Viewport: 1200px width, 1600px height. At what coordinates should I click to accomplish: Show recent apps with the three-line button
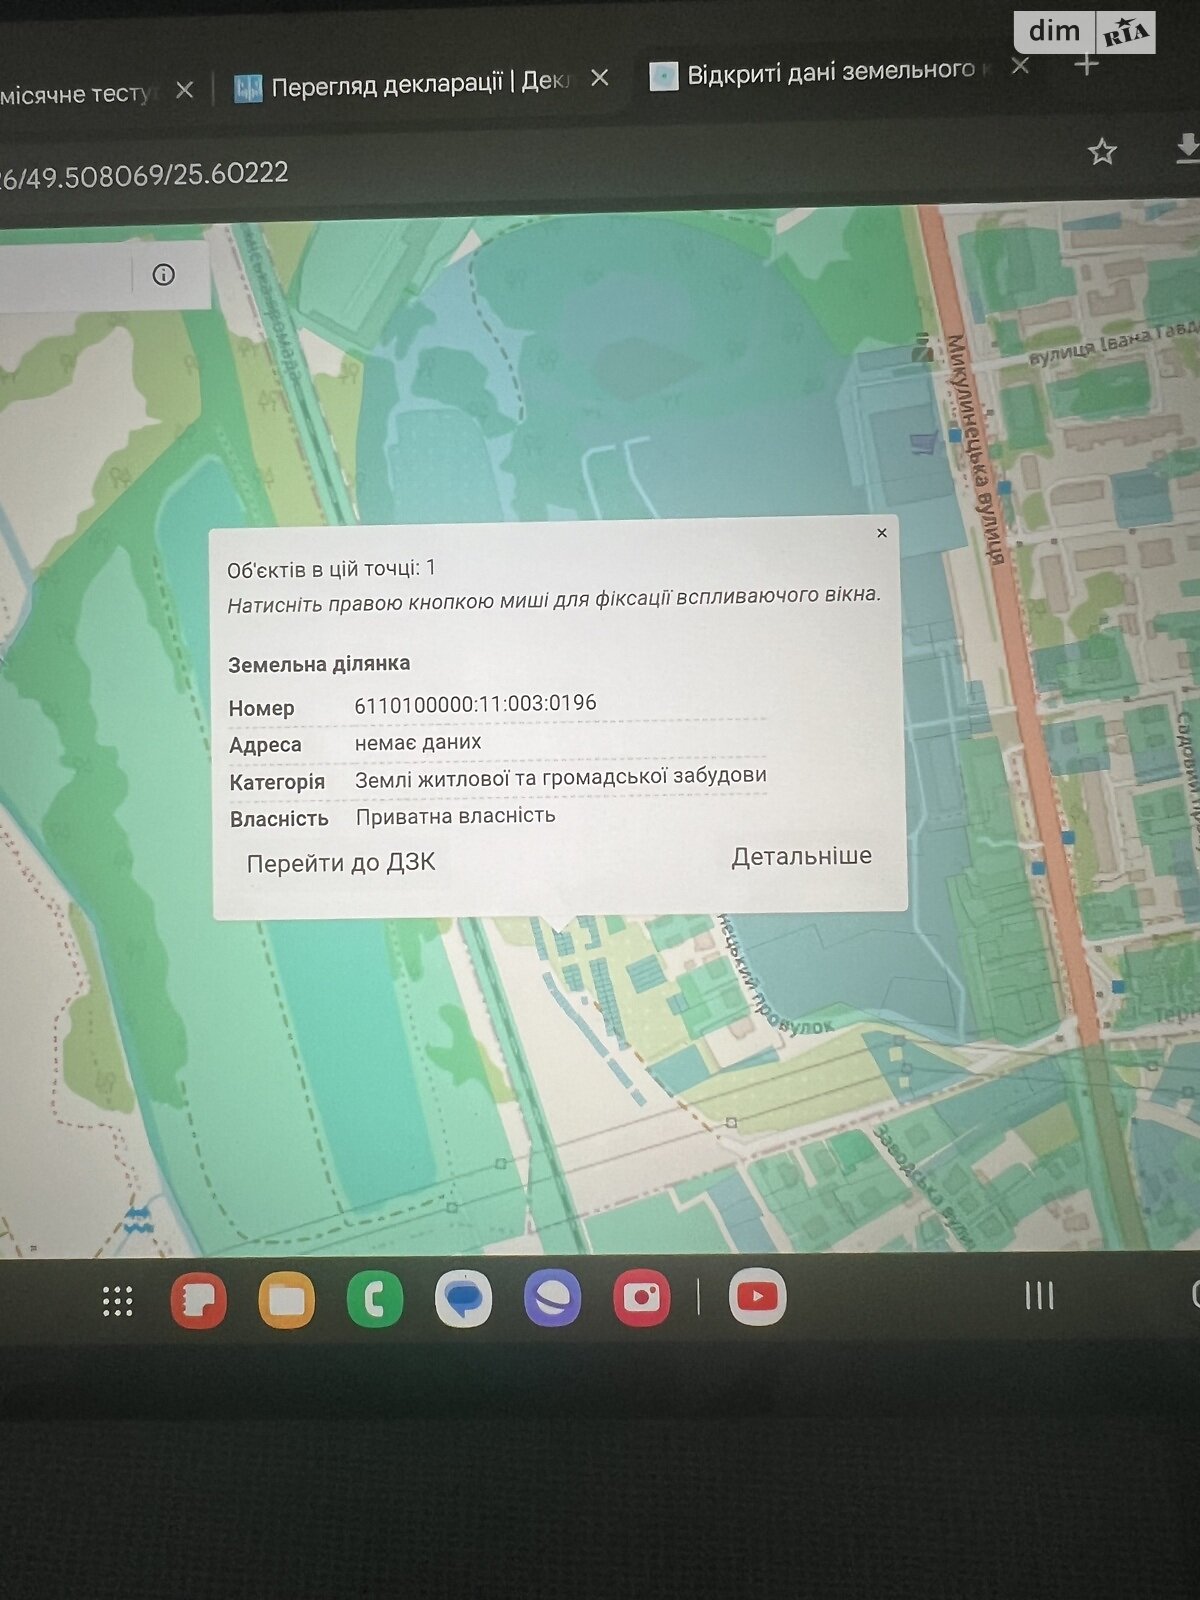(1039, 1296)
